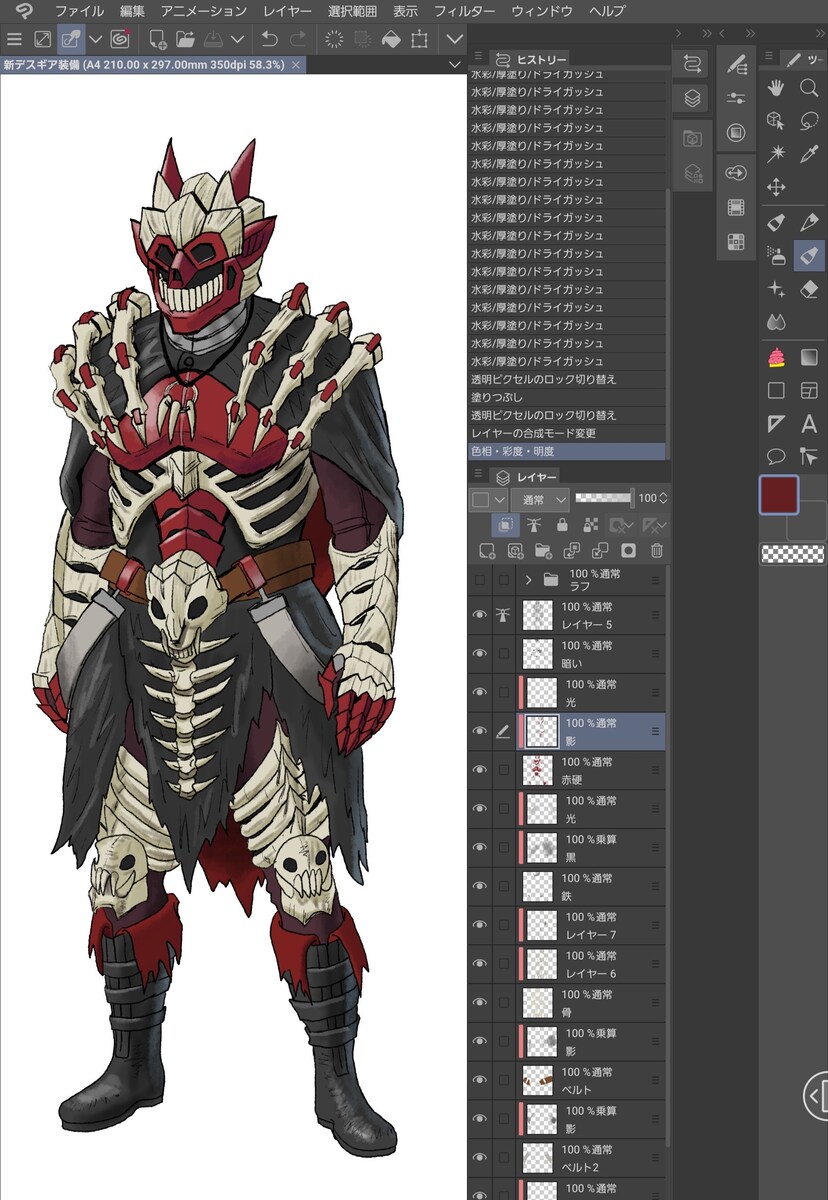This screenshot has width=828, height=1200.
Task: Open the アニメーション menu
Action: [203, 11]
